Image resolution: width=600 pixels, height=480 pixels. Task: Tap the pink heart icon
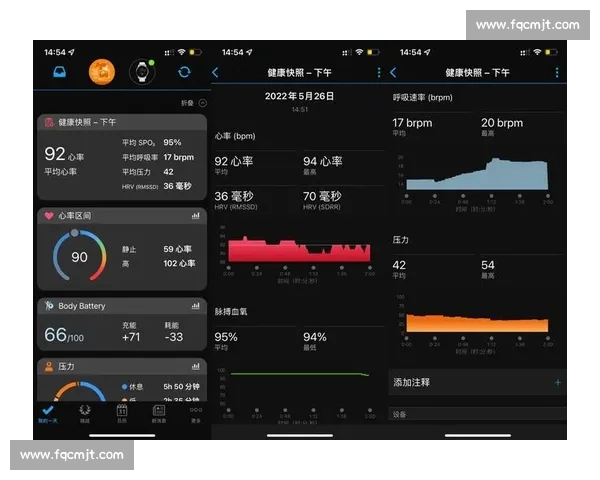(x=49, y=216)
